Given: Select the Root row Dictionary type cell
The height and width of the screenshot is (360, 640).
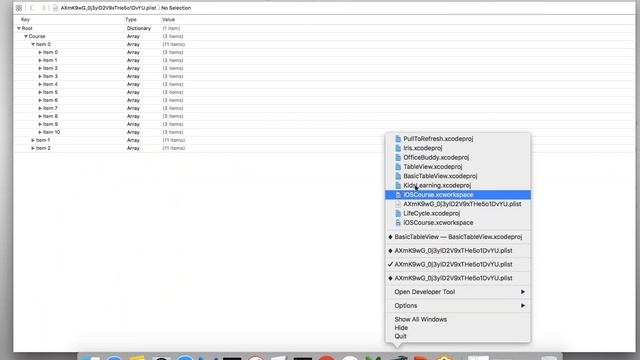Looking at the screenshot, I should [139, 28].
